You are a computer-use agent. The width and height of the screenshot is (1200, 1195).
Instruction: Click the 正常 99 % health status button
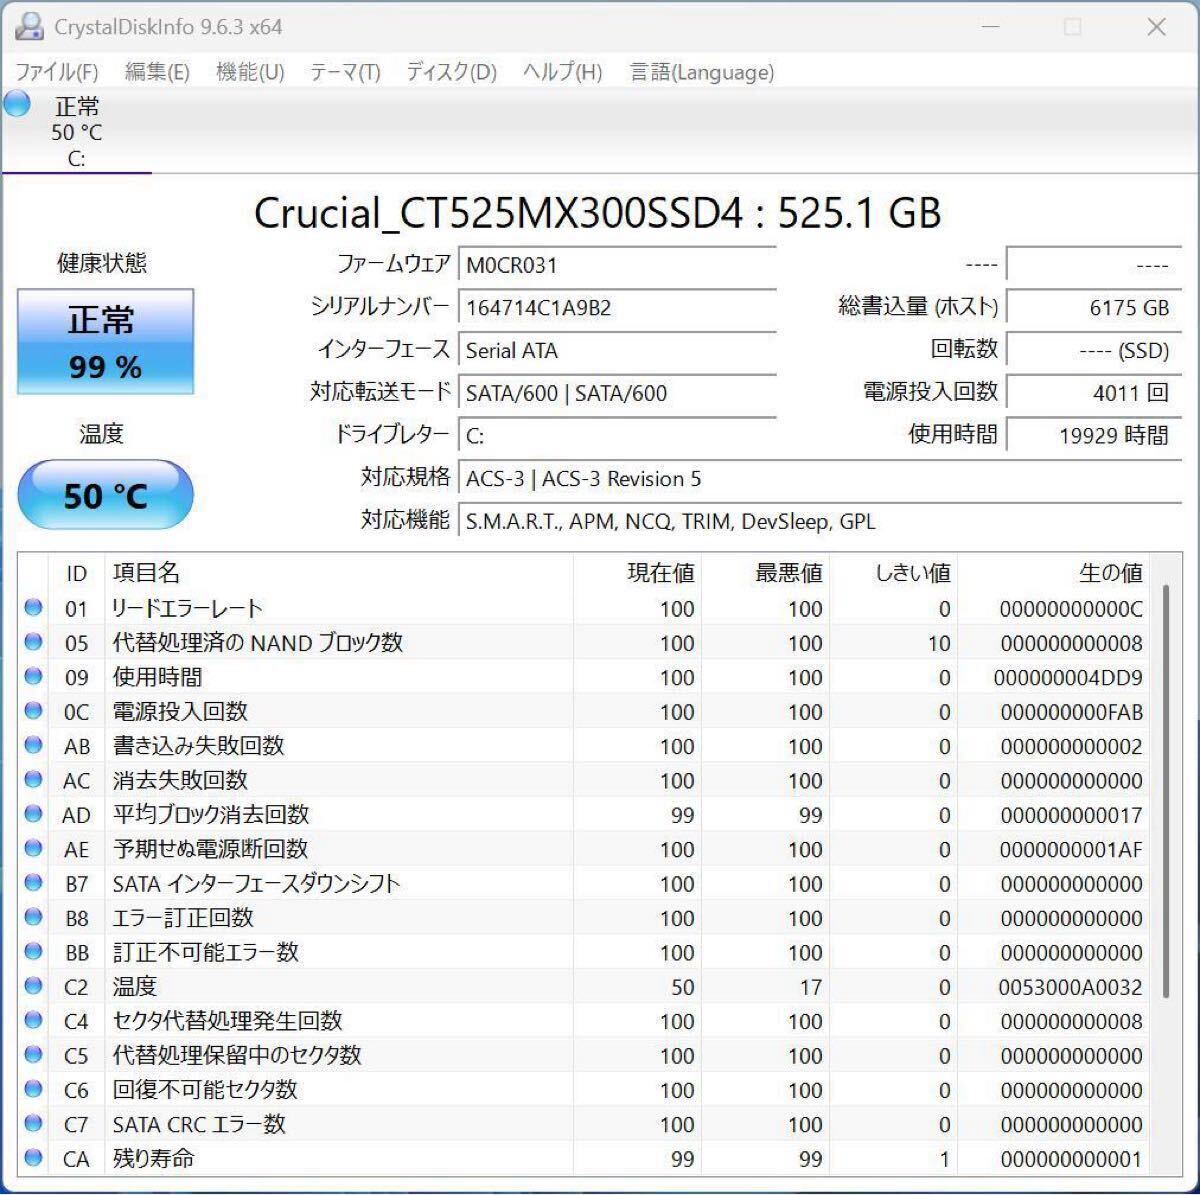(105, 342)
